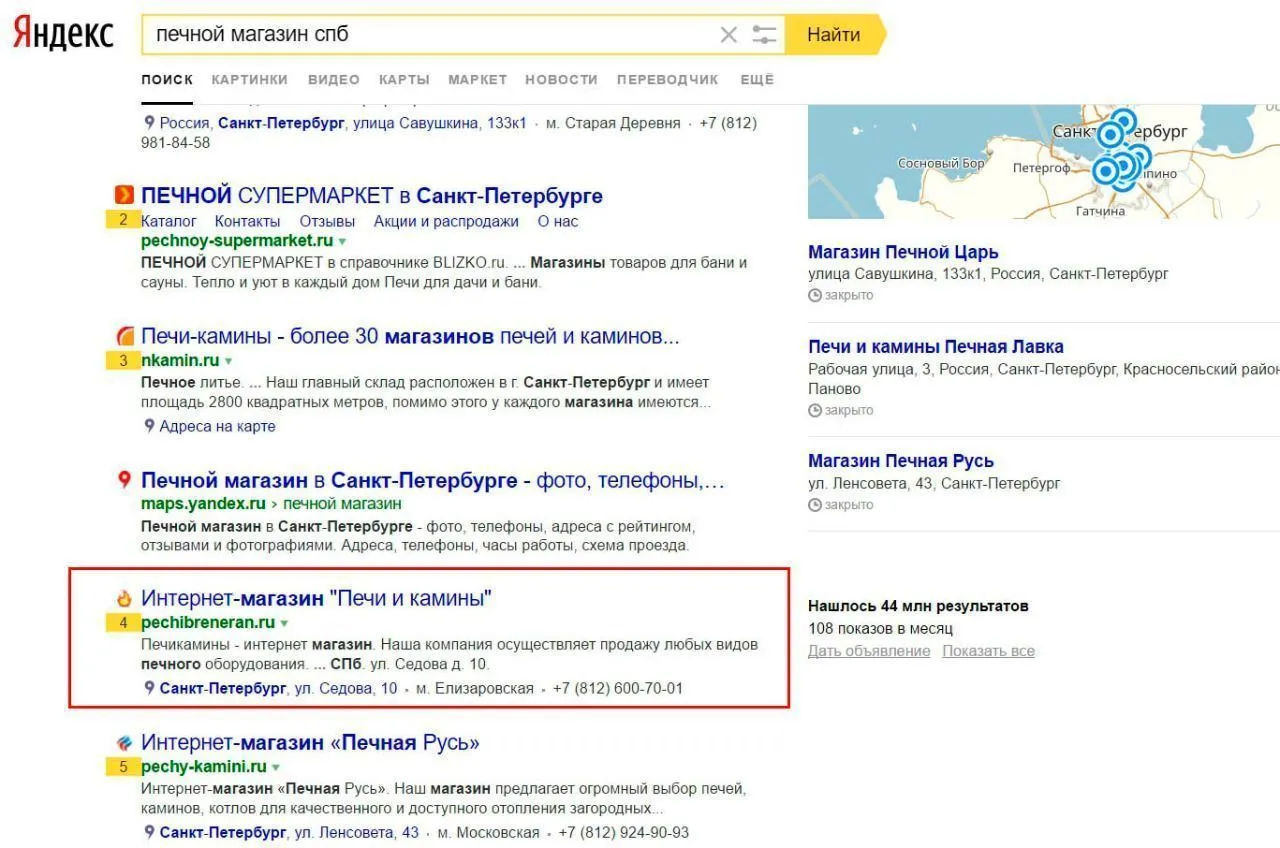Open the Адреса на карте link

(x=217, y=426)
